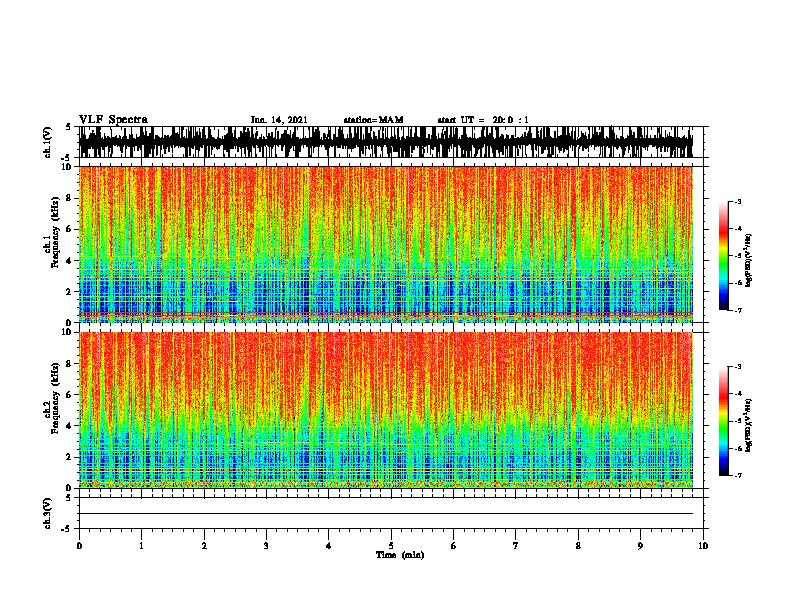Click the ch.1 spectrogram color scale bar

(724, 256)
